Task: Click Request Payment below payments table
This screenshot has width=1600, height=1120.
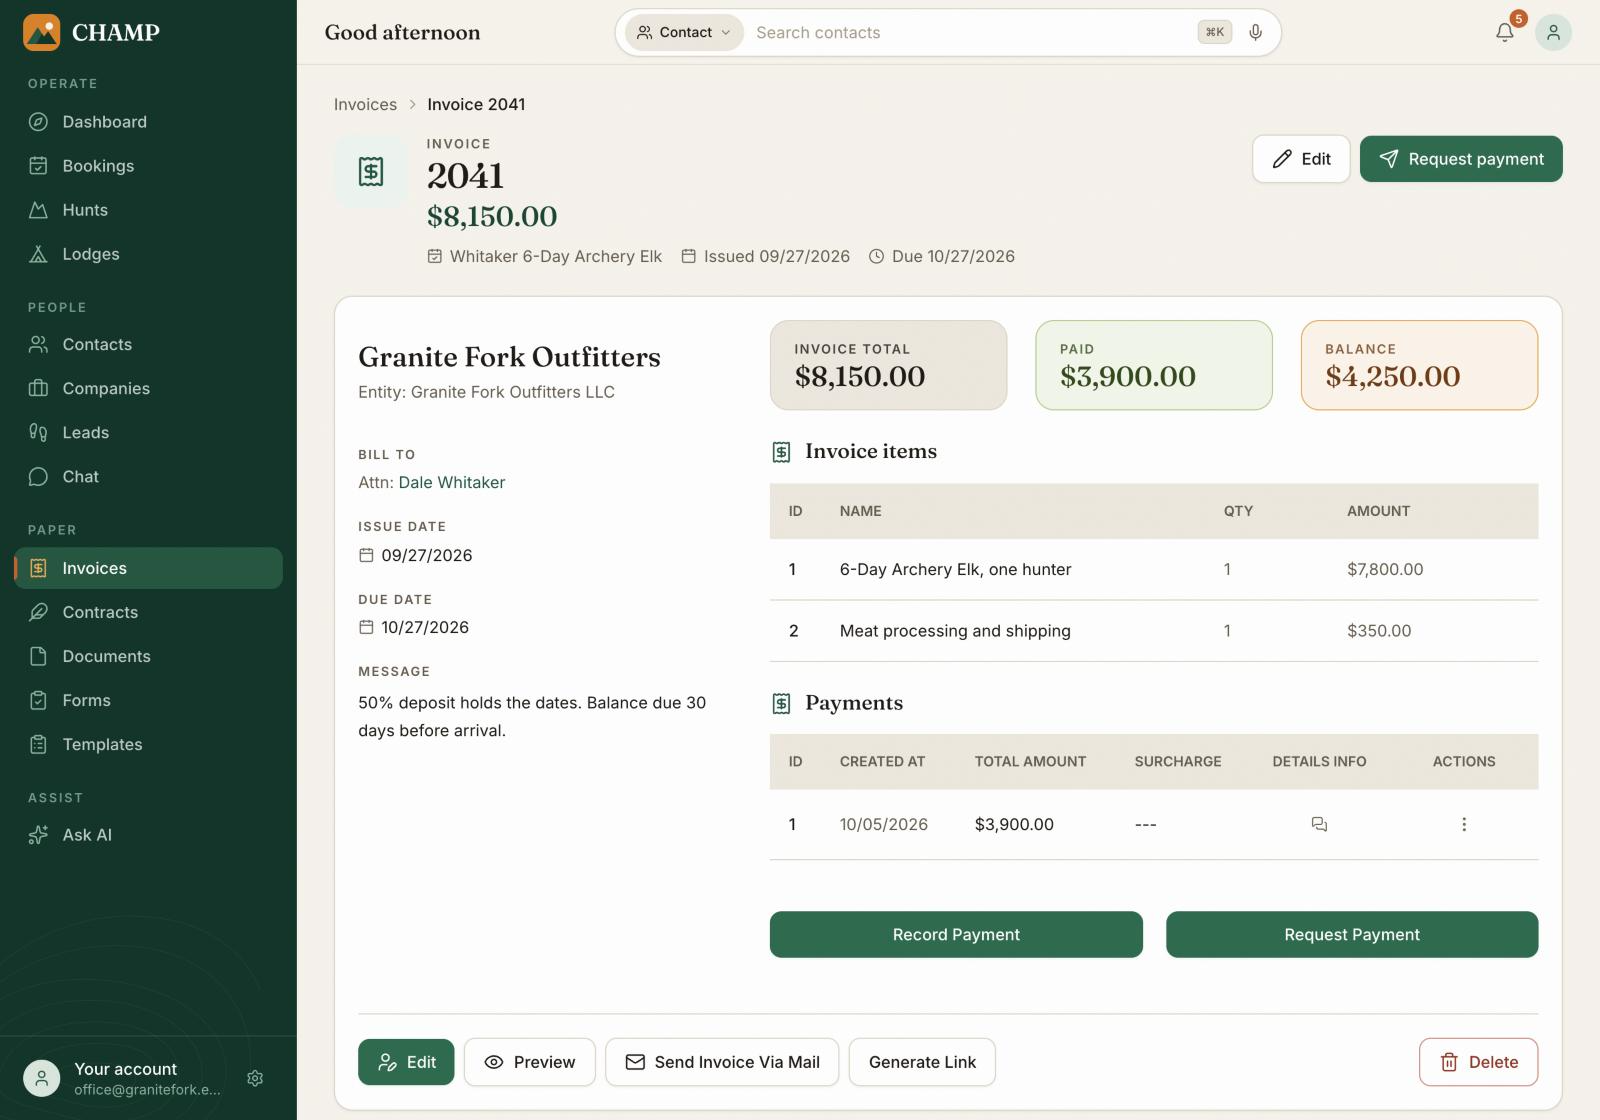Action: (x=1352, y=934)
